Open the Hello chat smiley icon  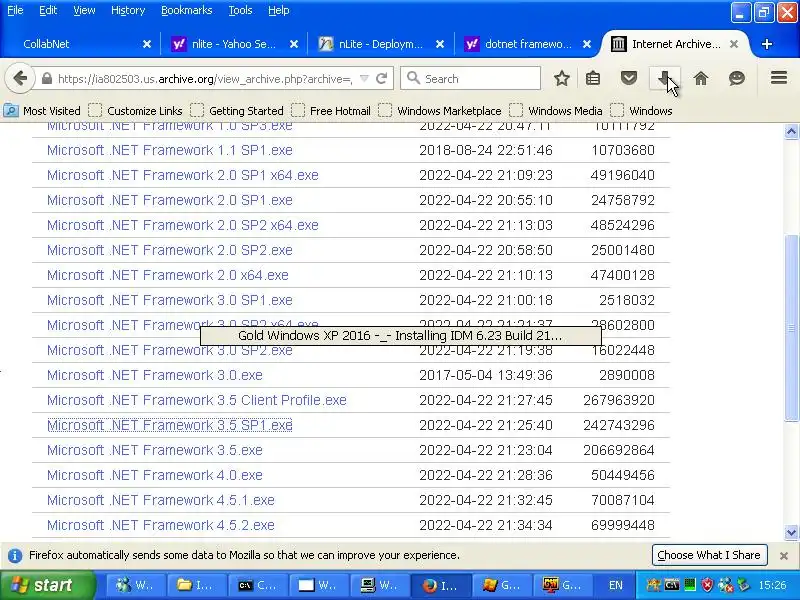tap(737, 79)
